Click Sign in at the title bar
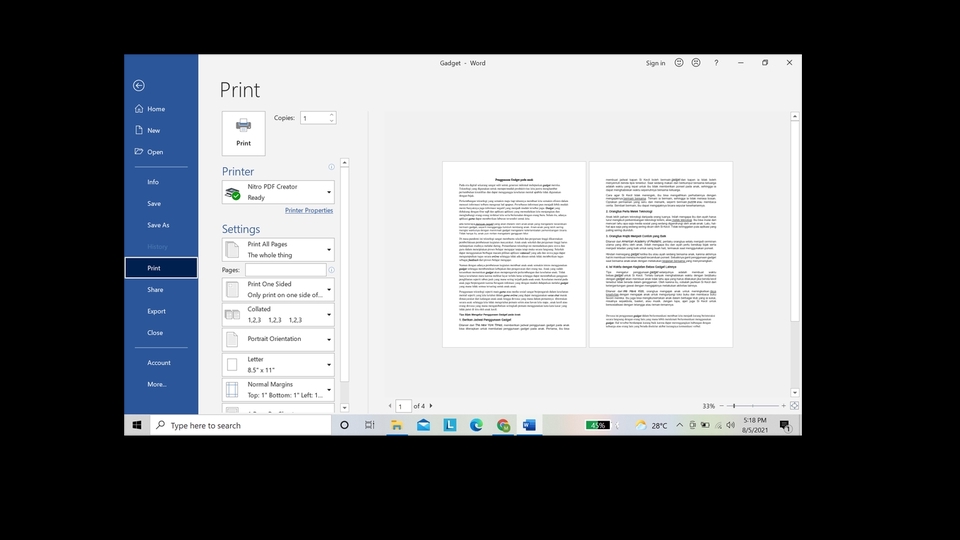Image resolution: width=960 pixels, height=540 pixels. pyautogui.click(x=655, y=63)
